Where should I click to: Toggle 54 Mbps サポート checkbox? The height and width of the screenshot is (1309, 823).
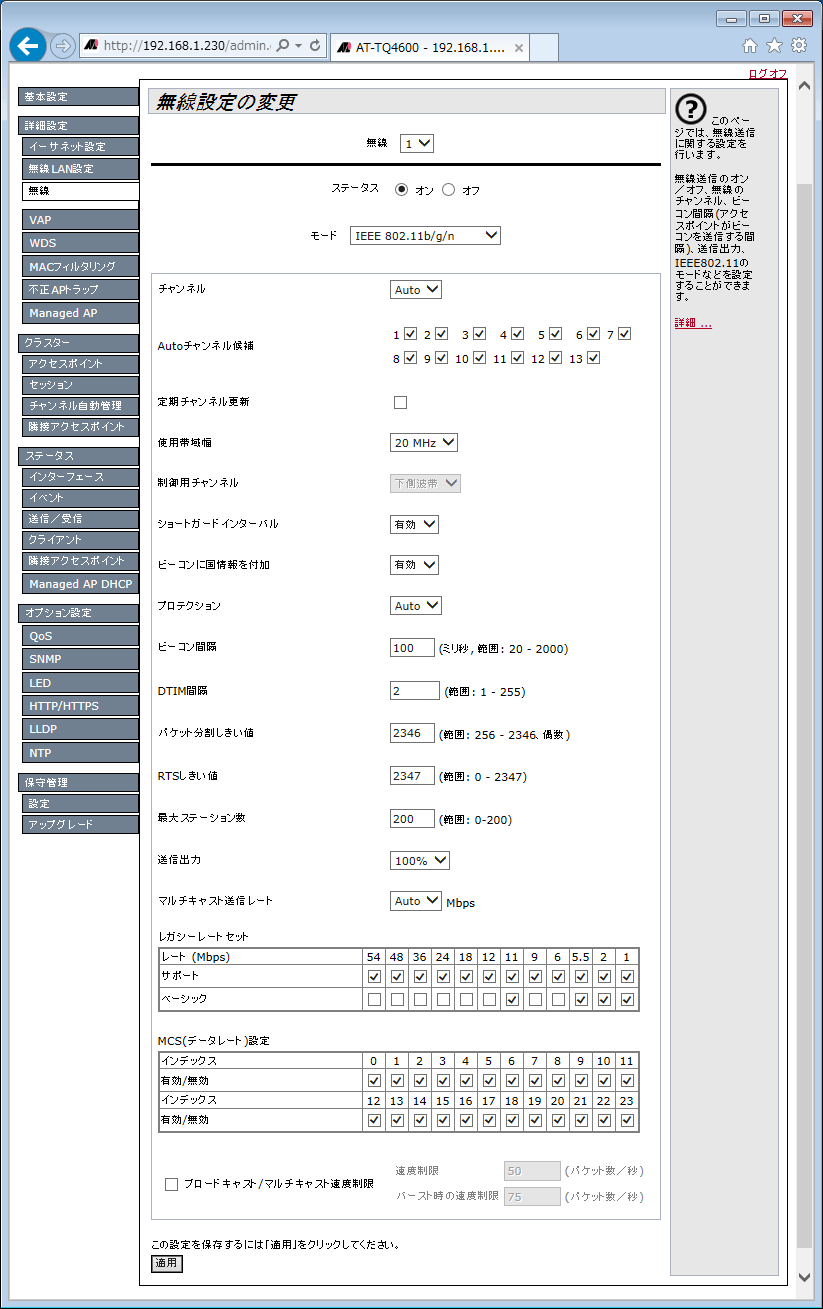pyautogui.click(x=374, y=977)
